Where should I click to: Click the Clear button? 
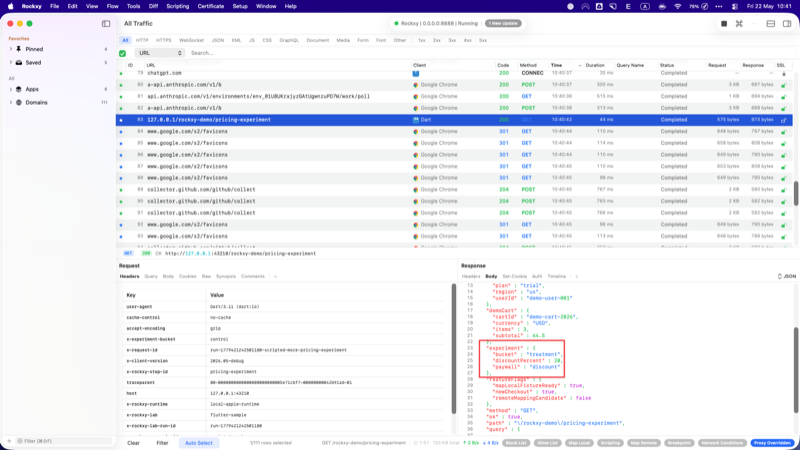(133, 443)
